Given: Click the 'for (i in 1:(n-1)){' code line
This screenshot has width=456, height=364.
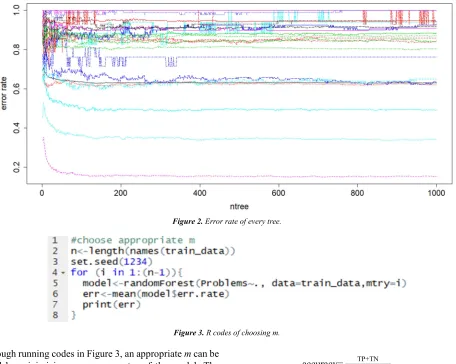Looking at the screenshot, I should coord(127,272).
